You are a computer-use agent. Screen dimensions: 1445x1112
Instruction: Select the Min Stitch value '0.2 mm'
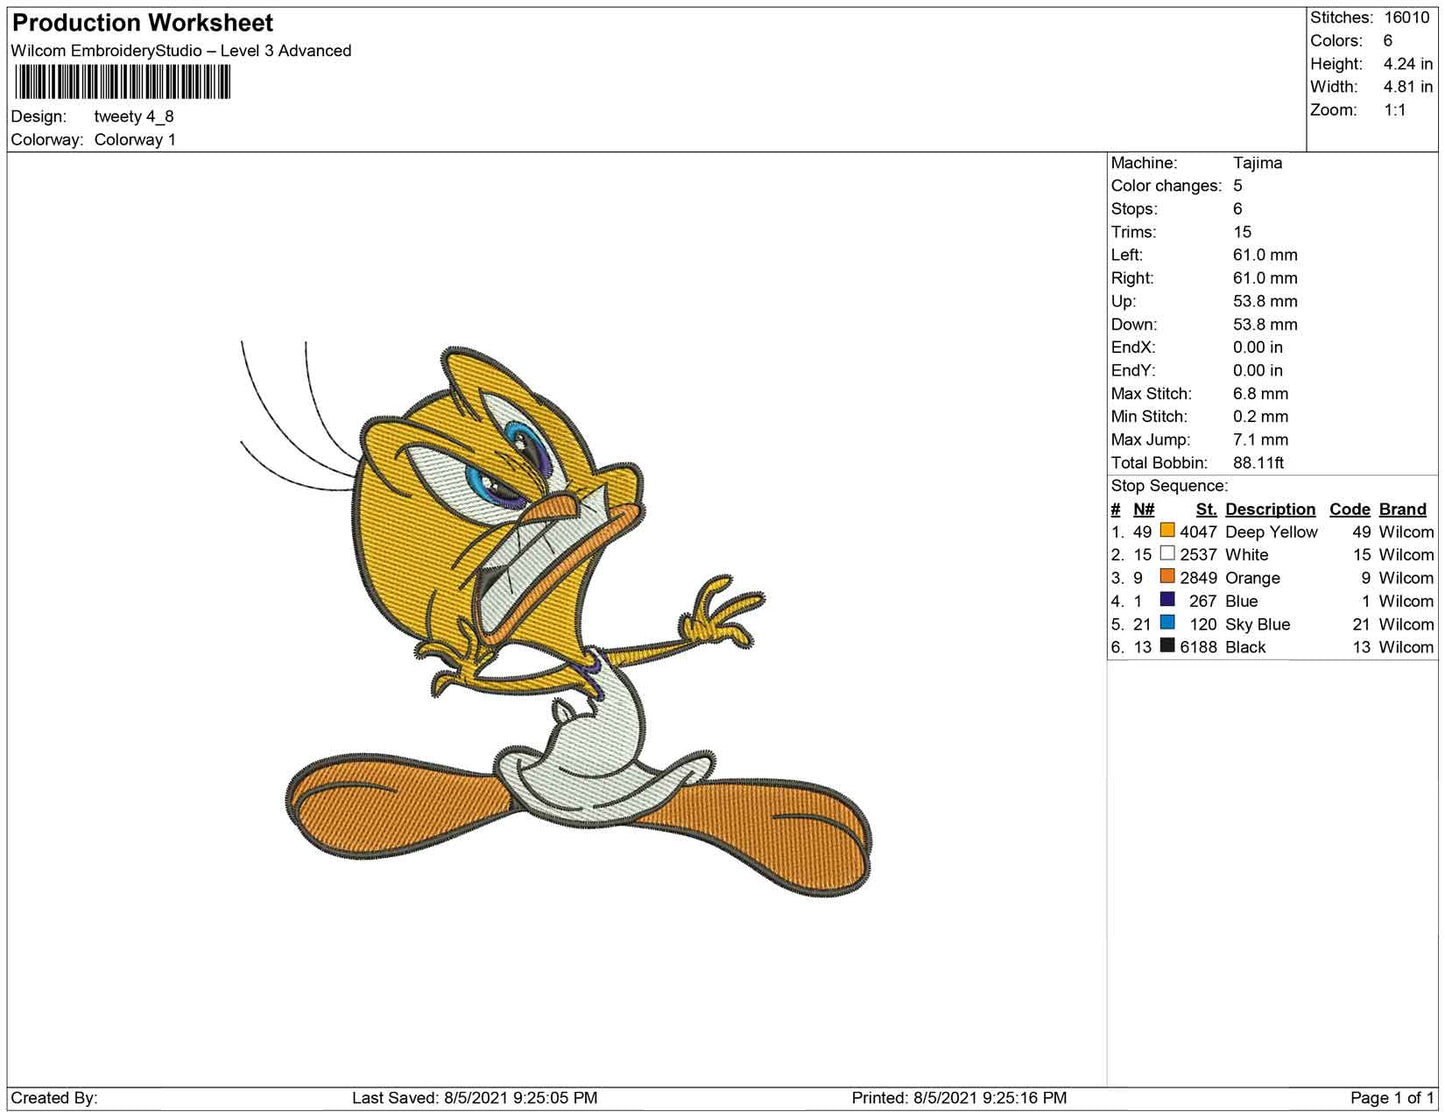[1260, 417]
